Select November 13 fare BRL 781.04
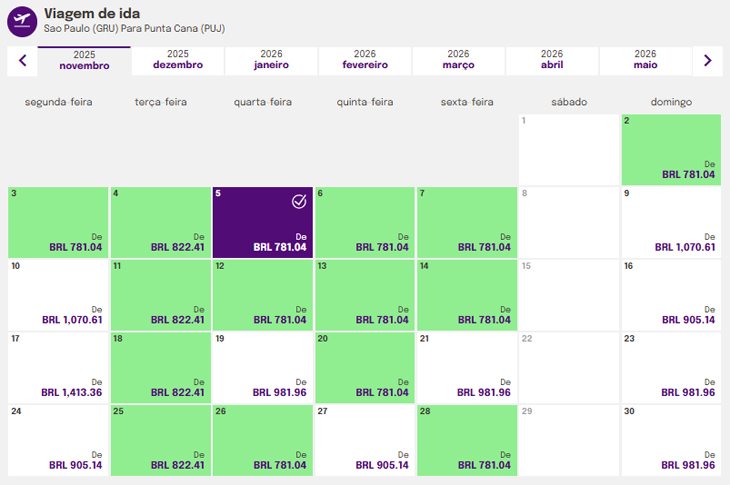The height and width of the screenshot is (485, 730). [x=364, y=295]
